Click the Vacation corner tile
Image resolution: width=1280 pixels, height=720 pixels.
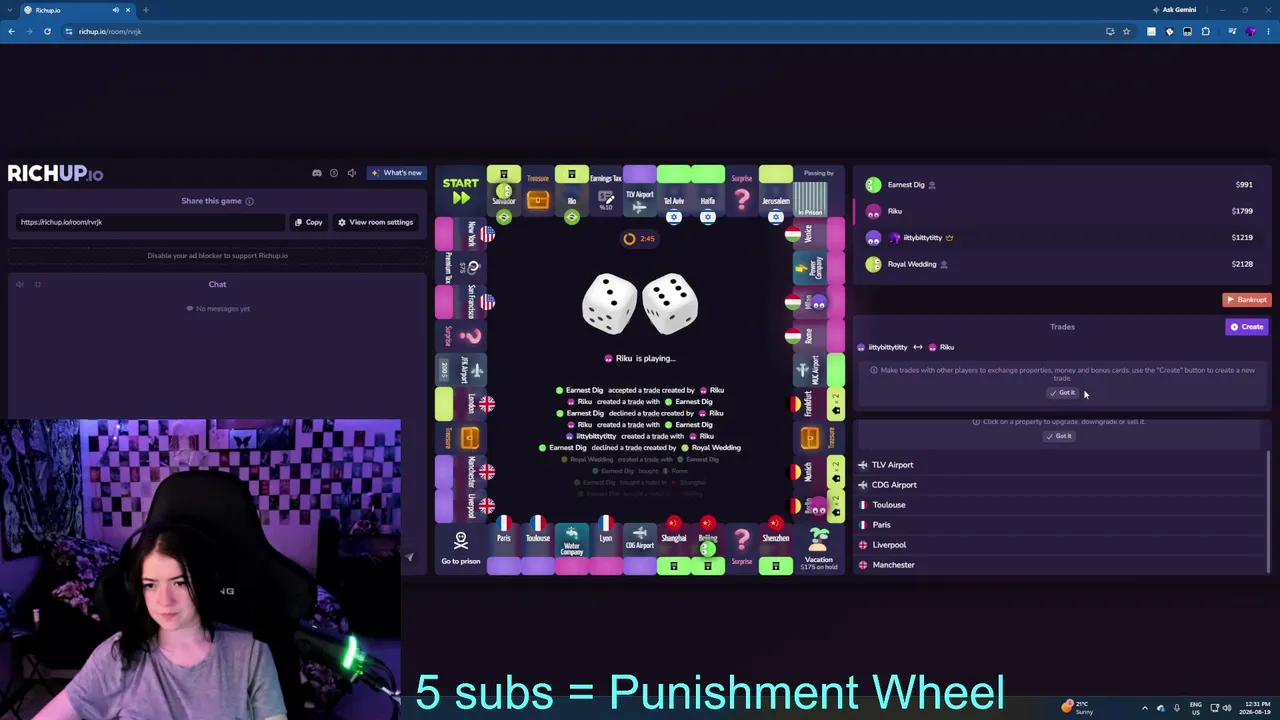coord(819,549)
